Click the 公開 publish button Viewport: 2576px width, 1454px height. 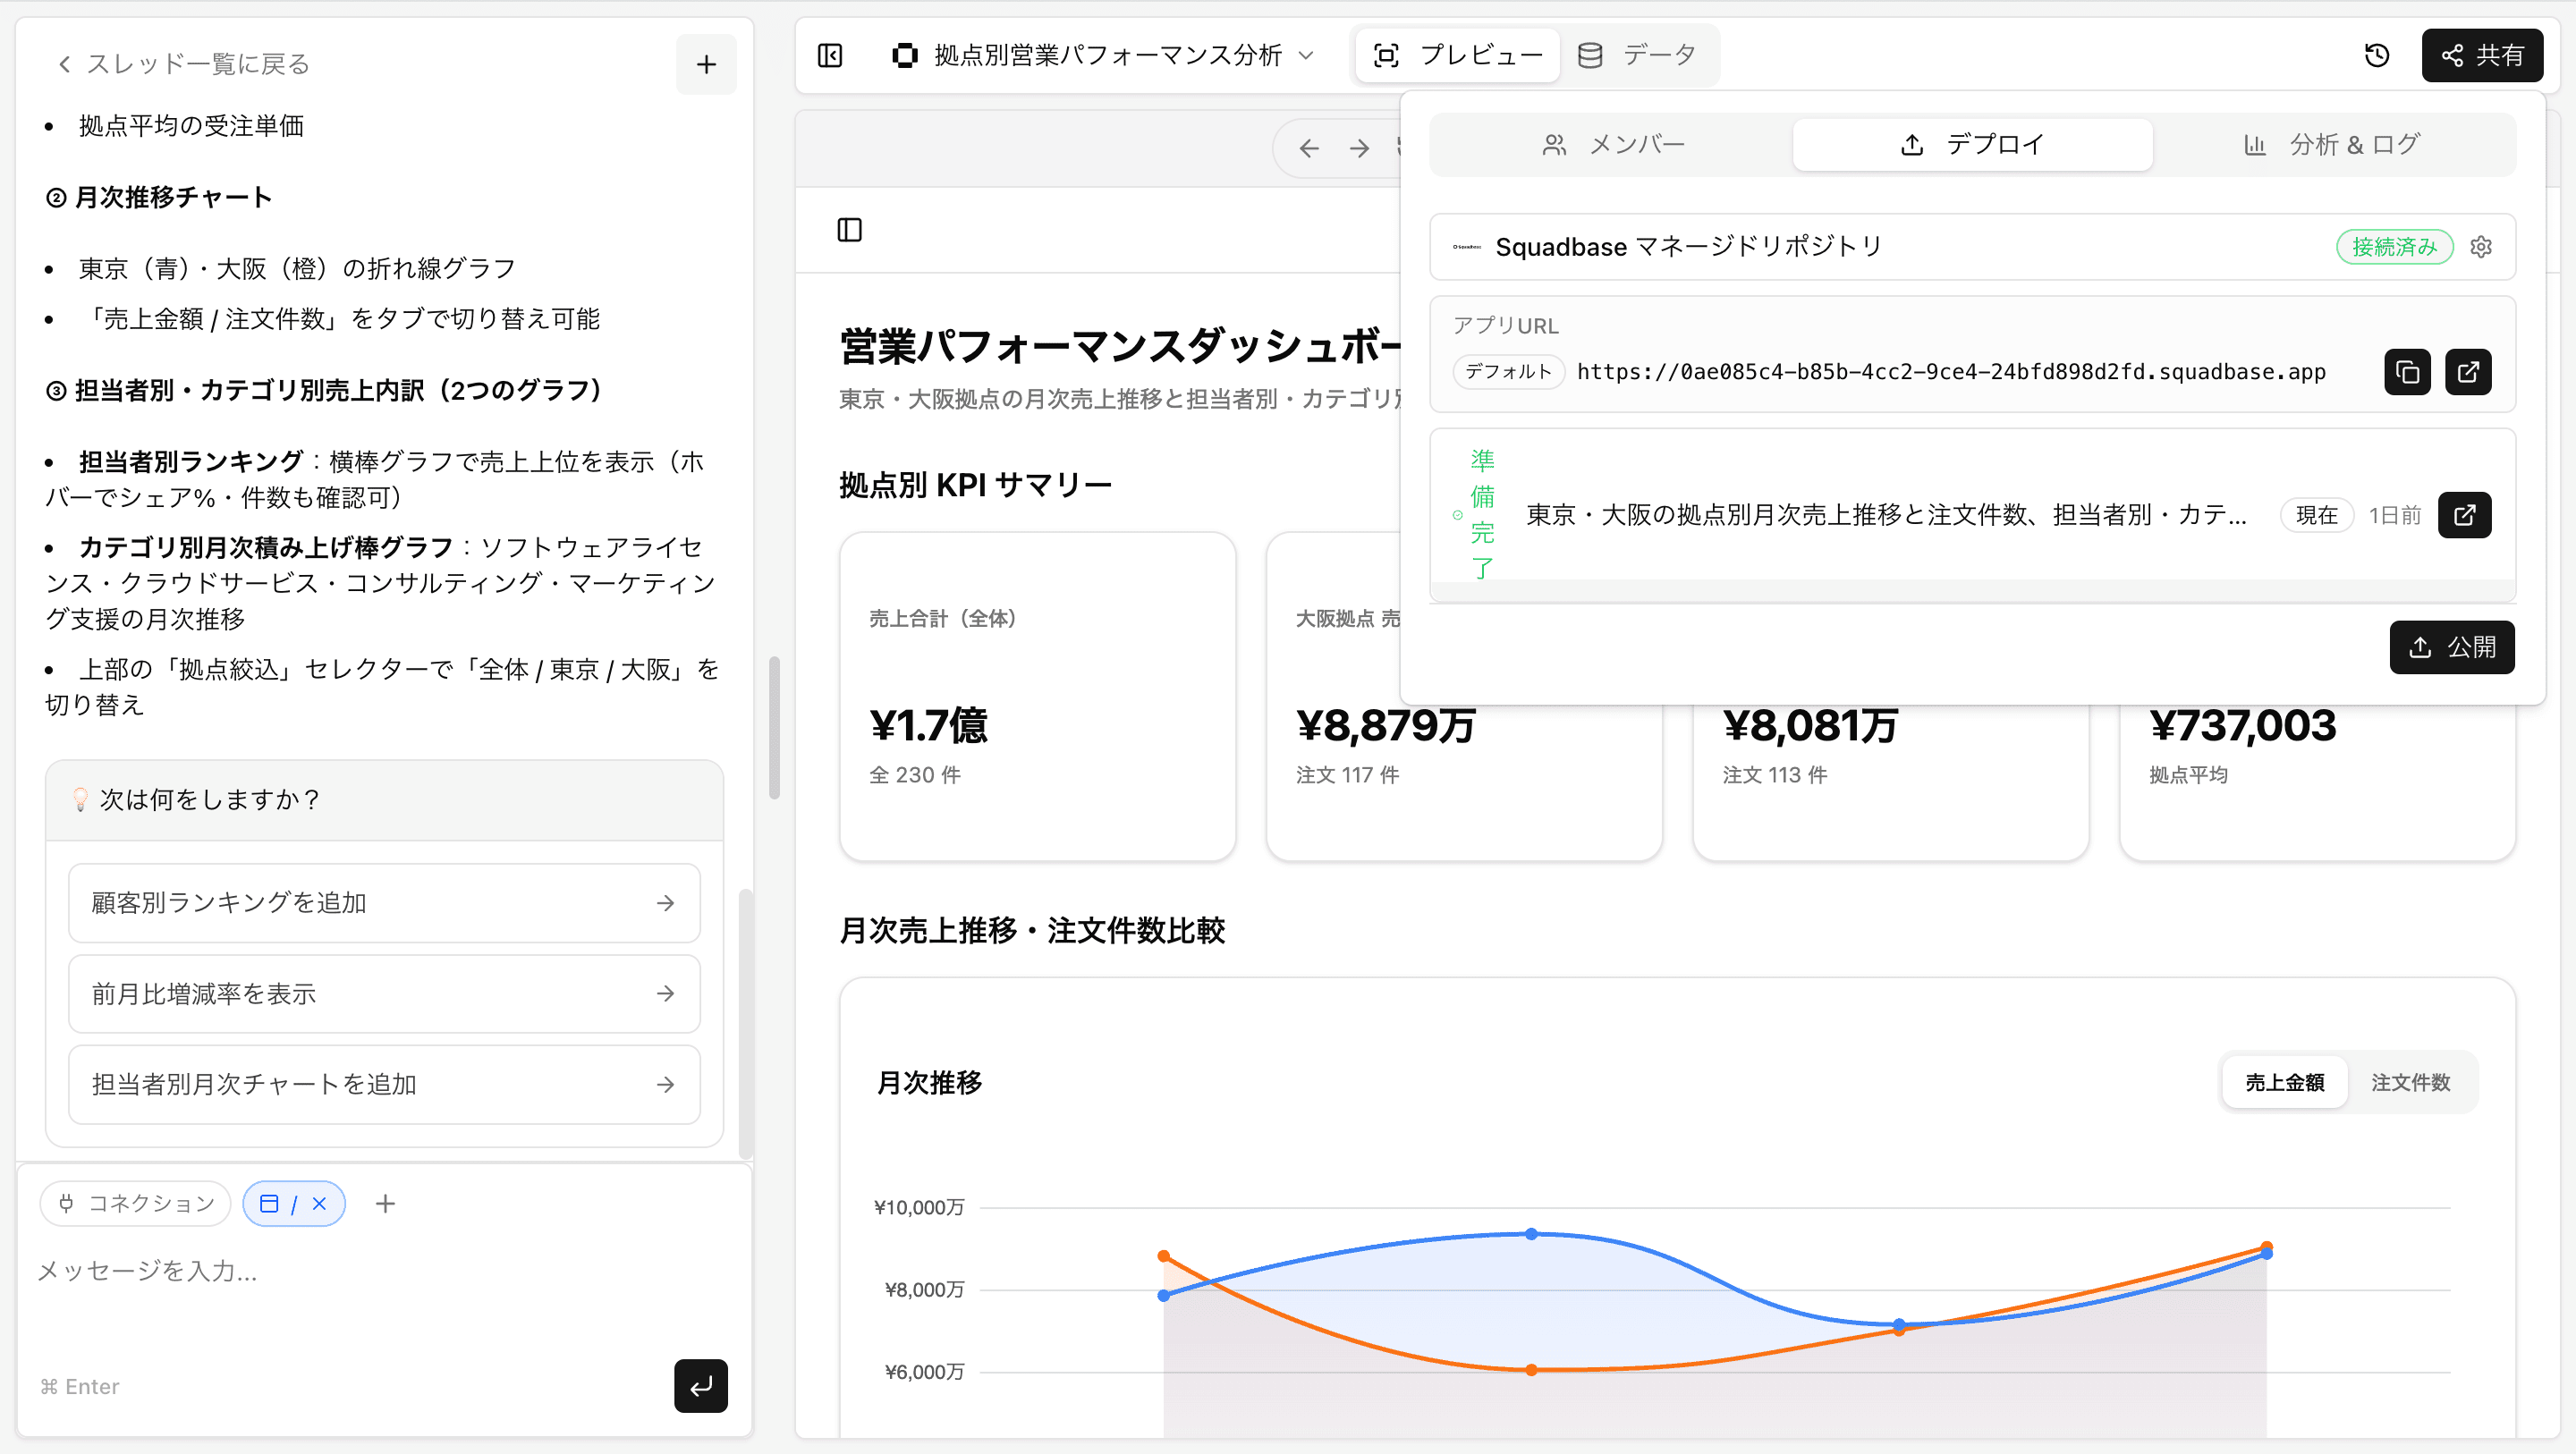tap(2452, 647)
